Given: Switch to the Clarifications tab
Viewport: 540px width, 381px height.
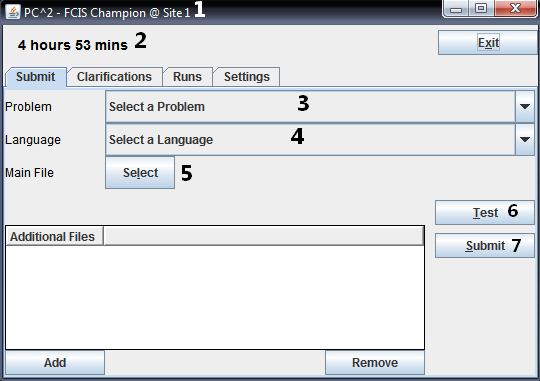Looking at the screenshot, I should point(114,76).
